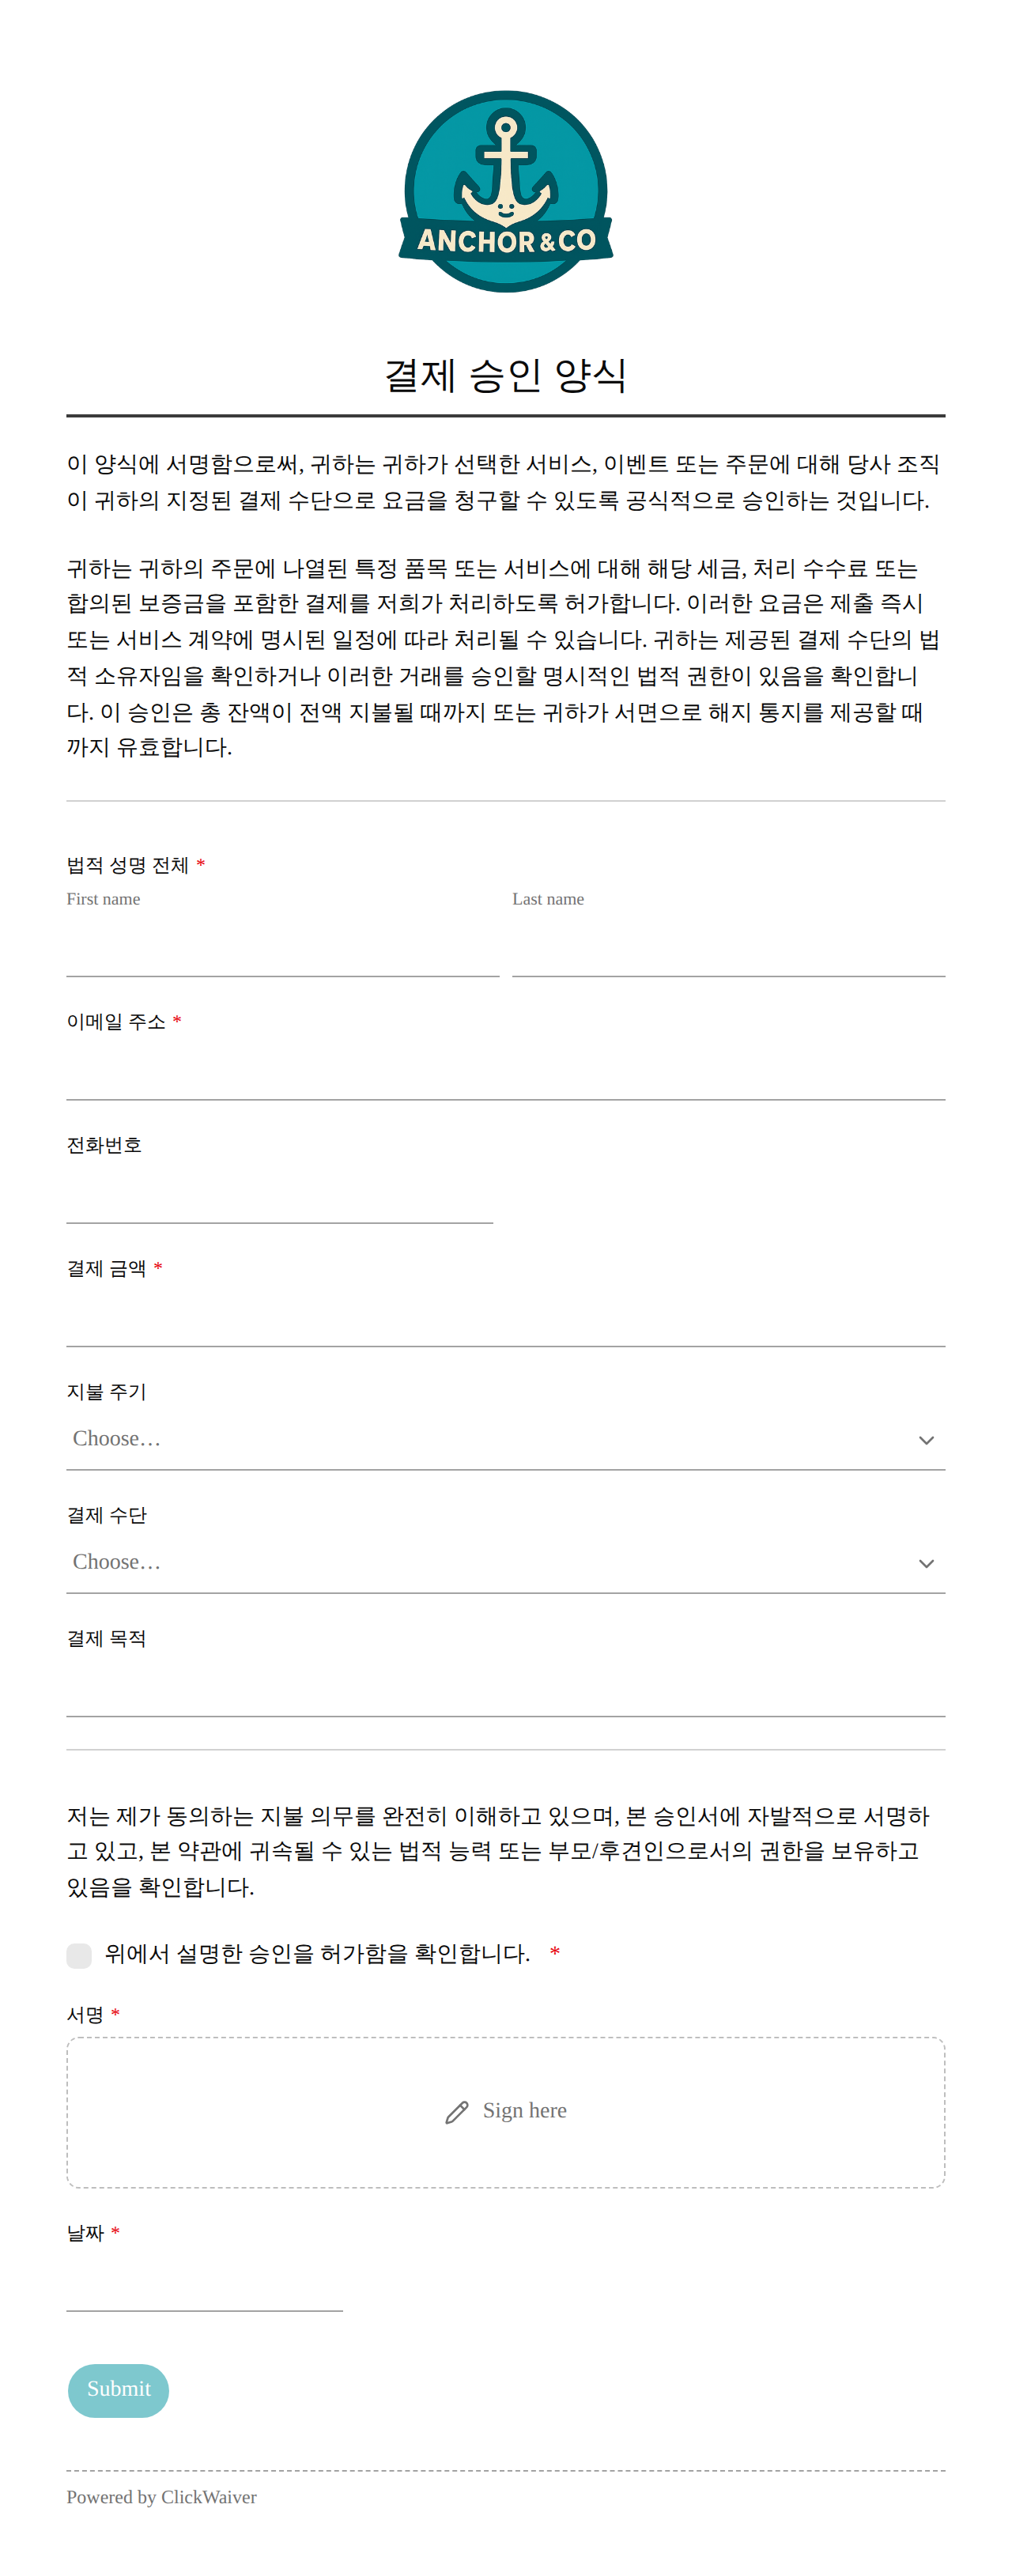The image size is (1012, 2576).
Task: Click the Sign here signature area
Action: click(505, 2112)
